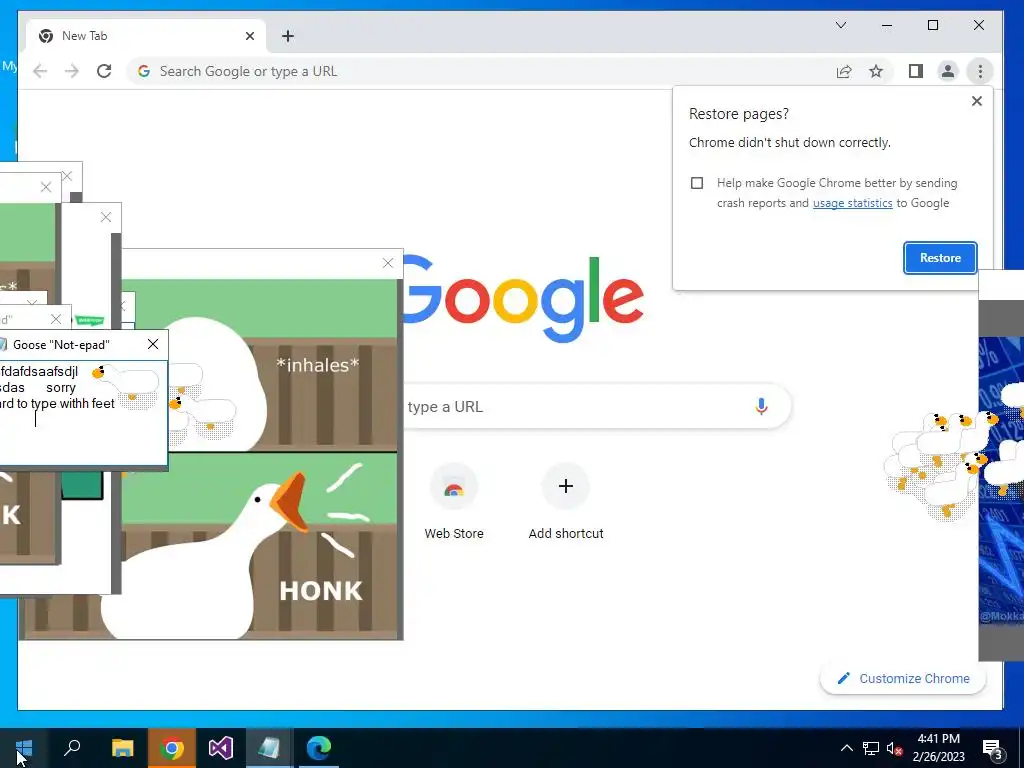Click the muted volume tray icon
The width and height of the screenshot is (1024, 768).
[x=894, y=748]
